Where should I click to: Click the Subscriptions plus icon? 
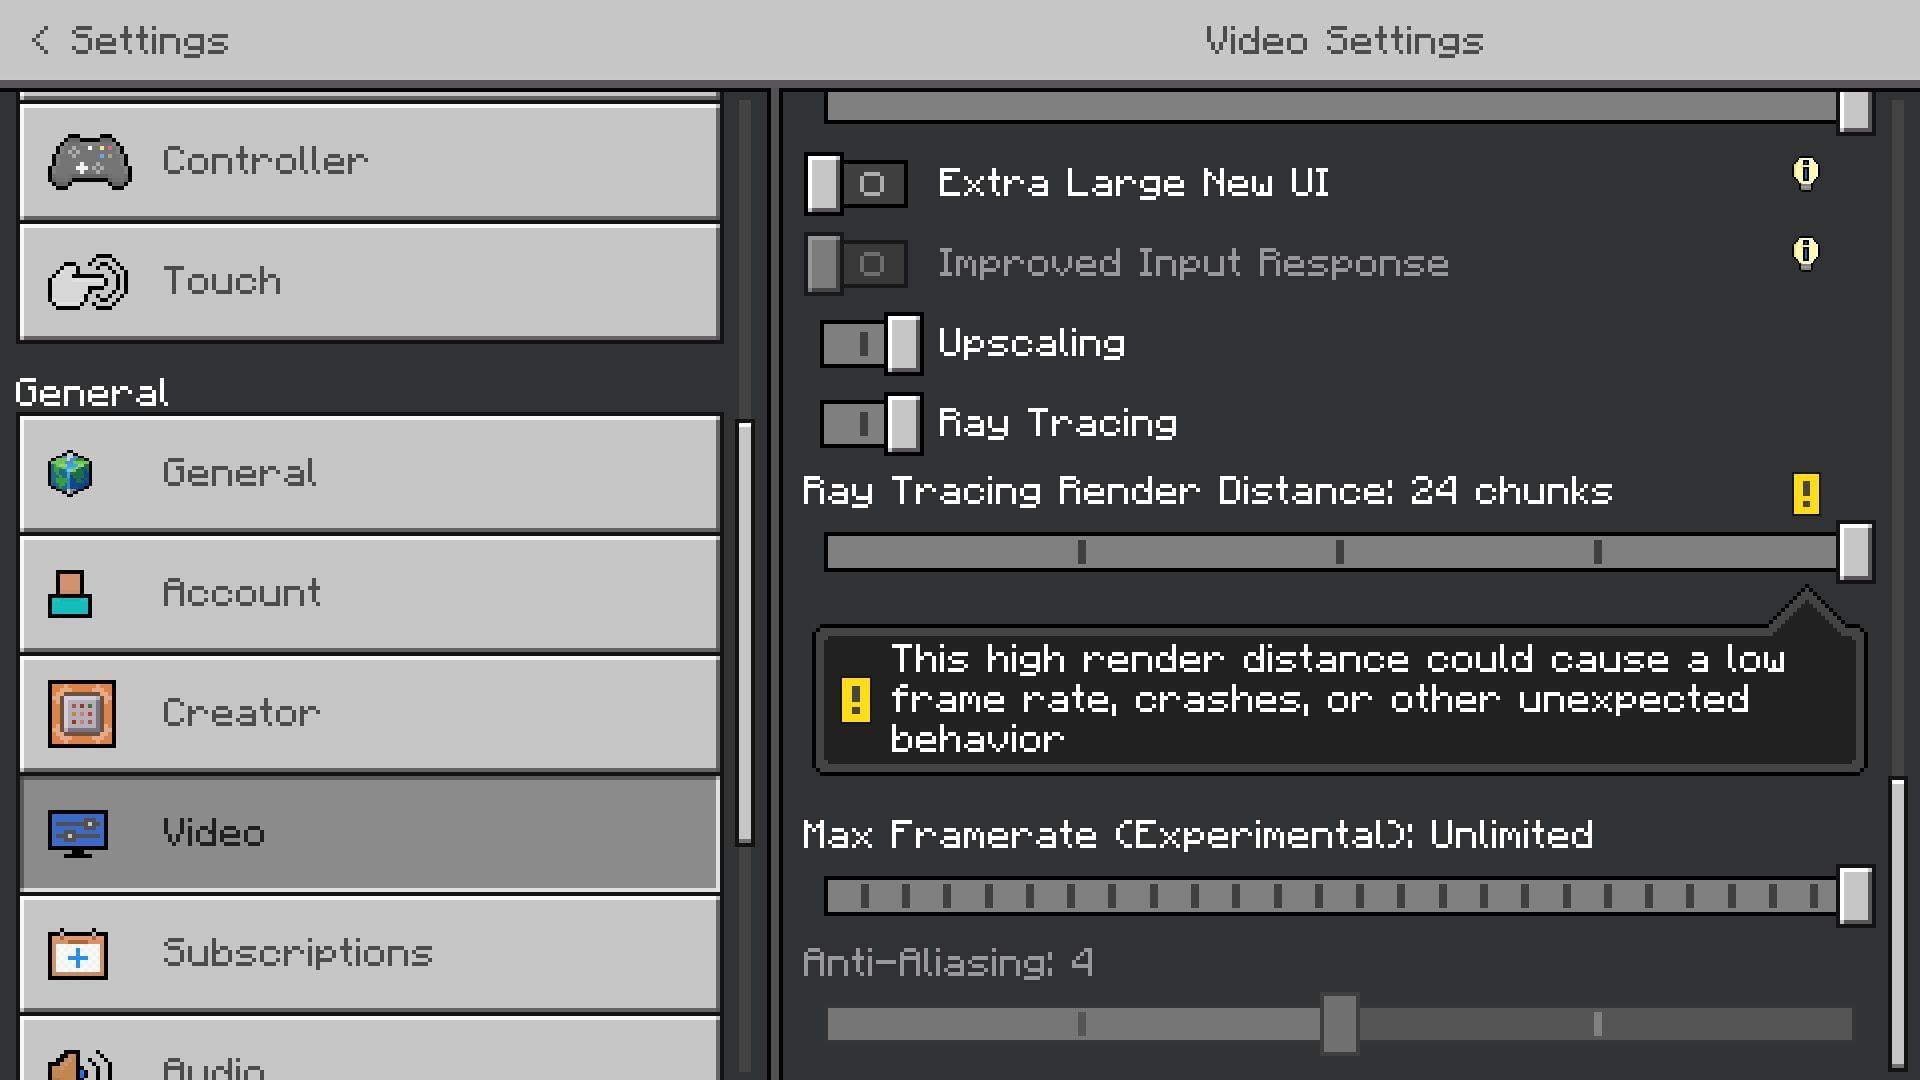point(76,956)
